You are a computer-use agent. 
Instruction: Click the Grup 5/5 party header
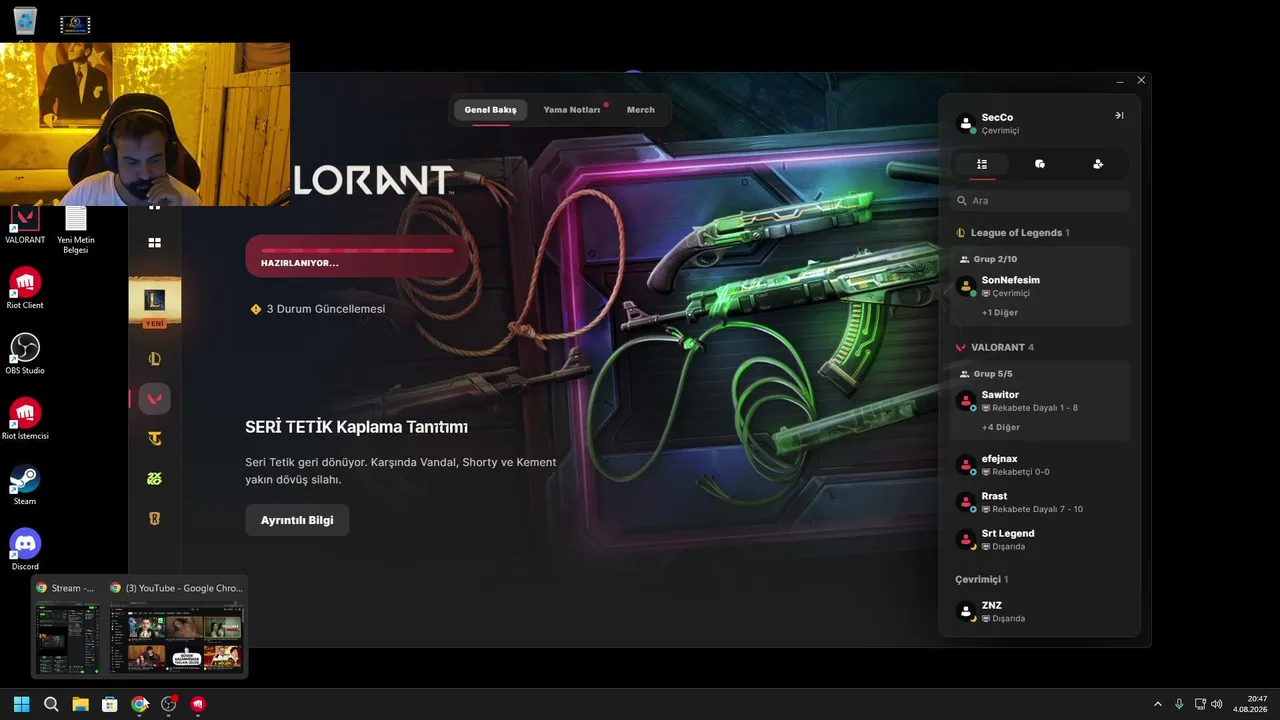[986, 374]
